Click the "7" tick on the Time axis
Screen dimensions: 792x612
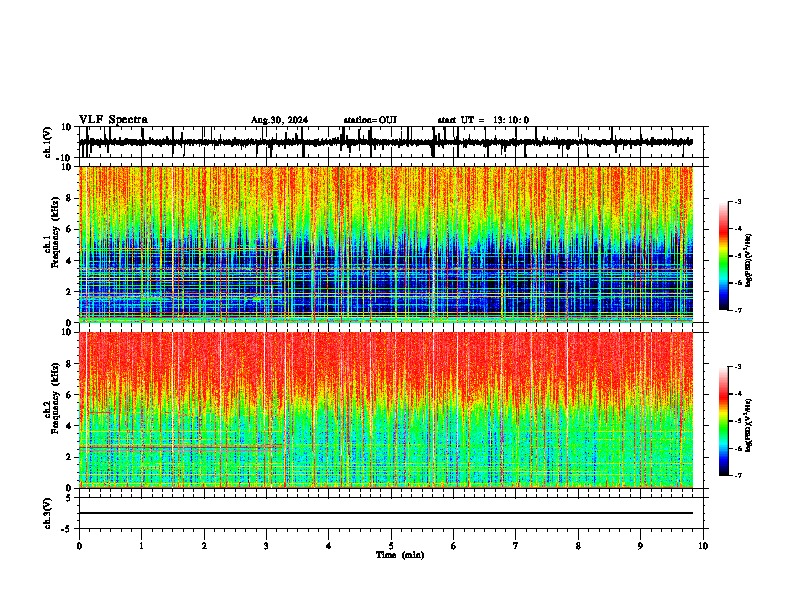coord(516,546)
